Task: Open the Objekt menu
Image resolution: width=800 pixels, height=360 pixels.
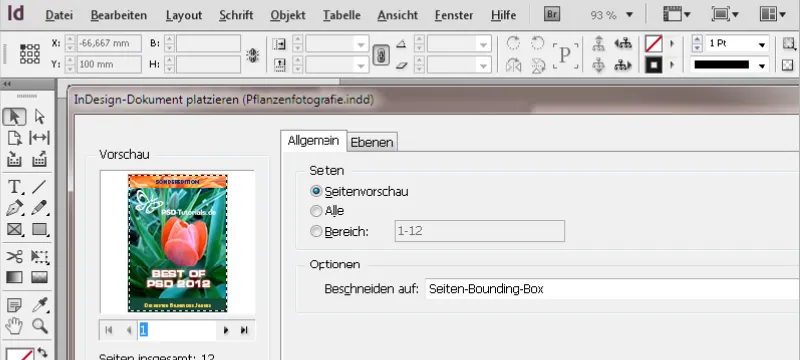Action: click(x=288, y=15)
